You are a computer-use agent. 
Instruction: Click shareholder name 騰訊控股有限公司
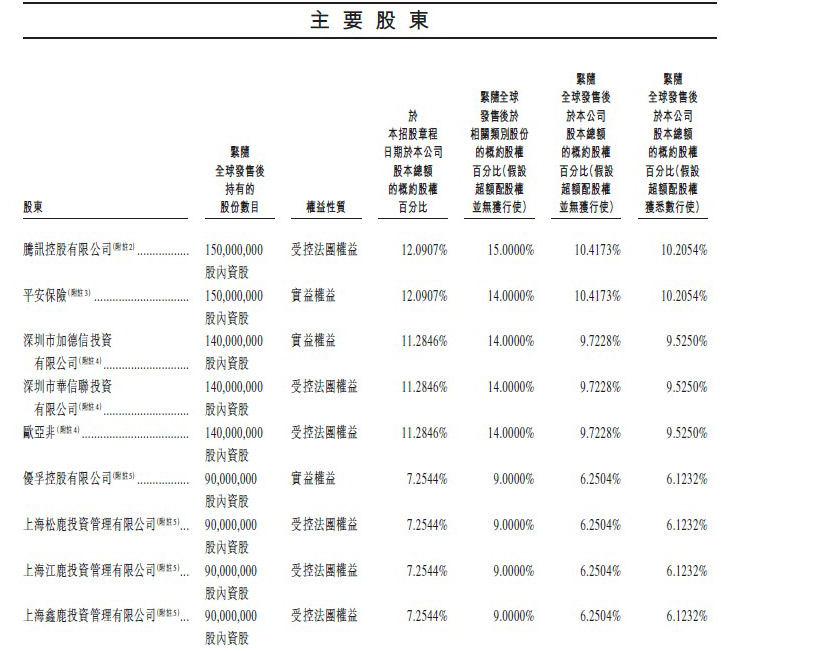pyautogui.click(x=67, y=249)
